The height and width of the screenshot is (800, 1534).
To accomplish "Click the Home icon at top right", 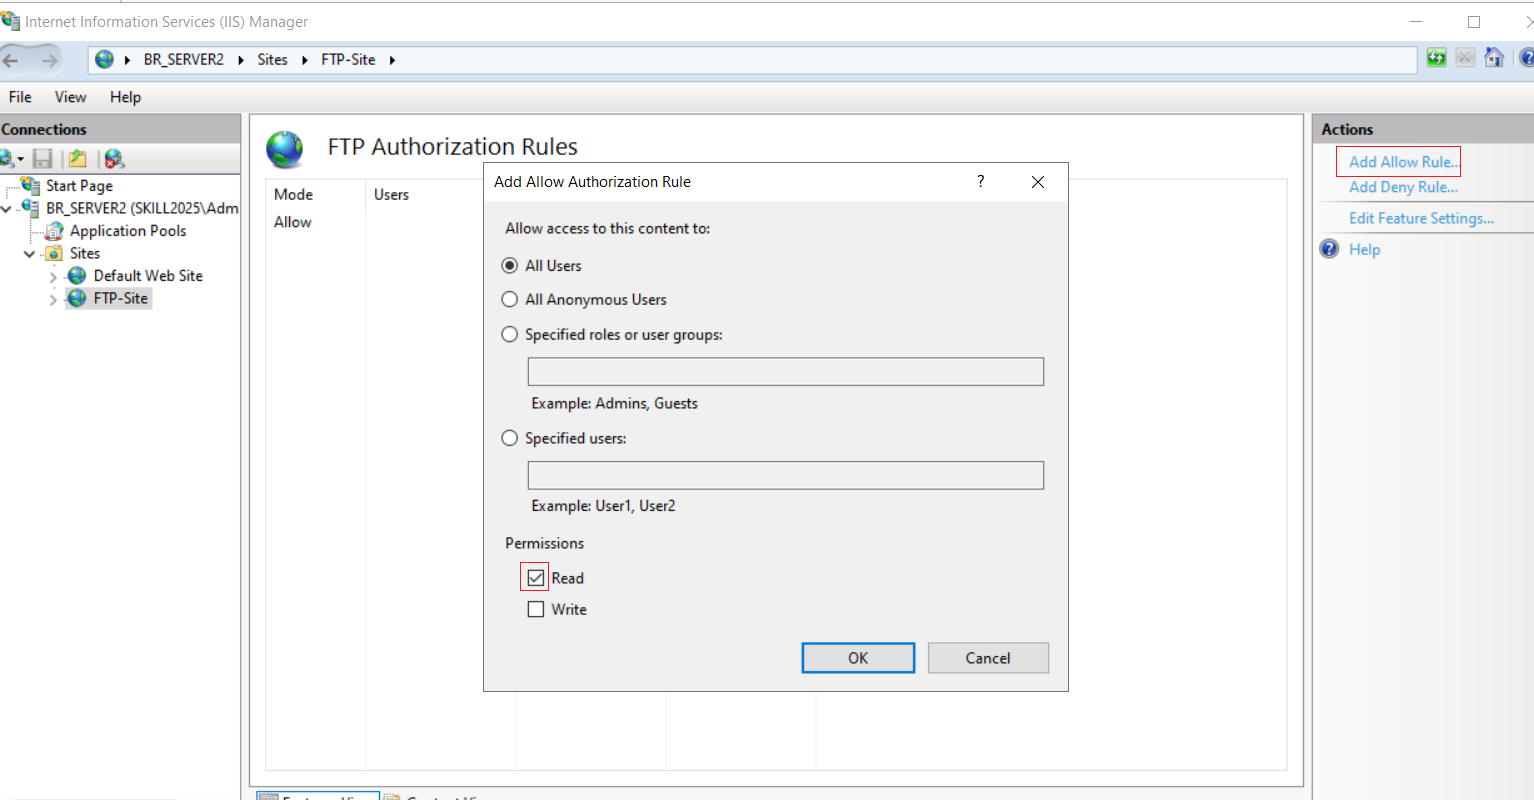I will pyautogui.click(x=1494, y=58).
